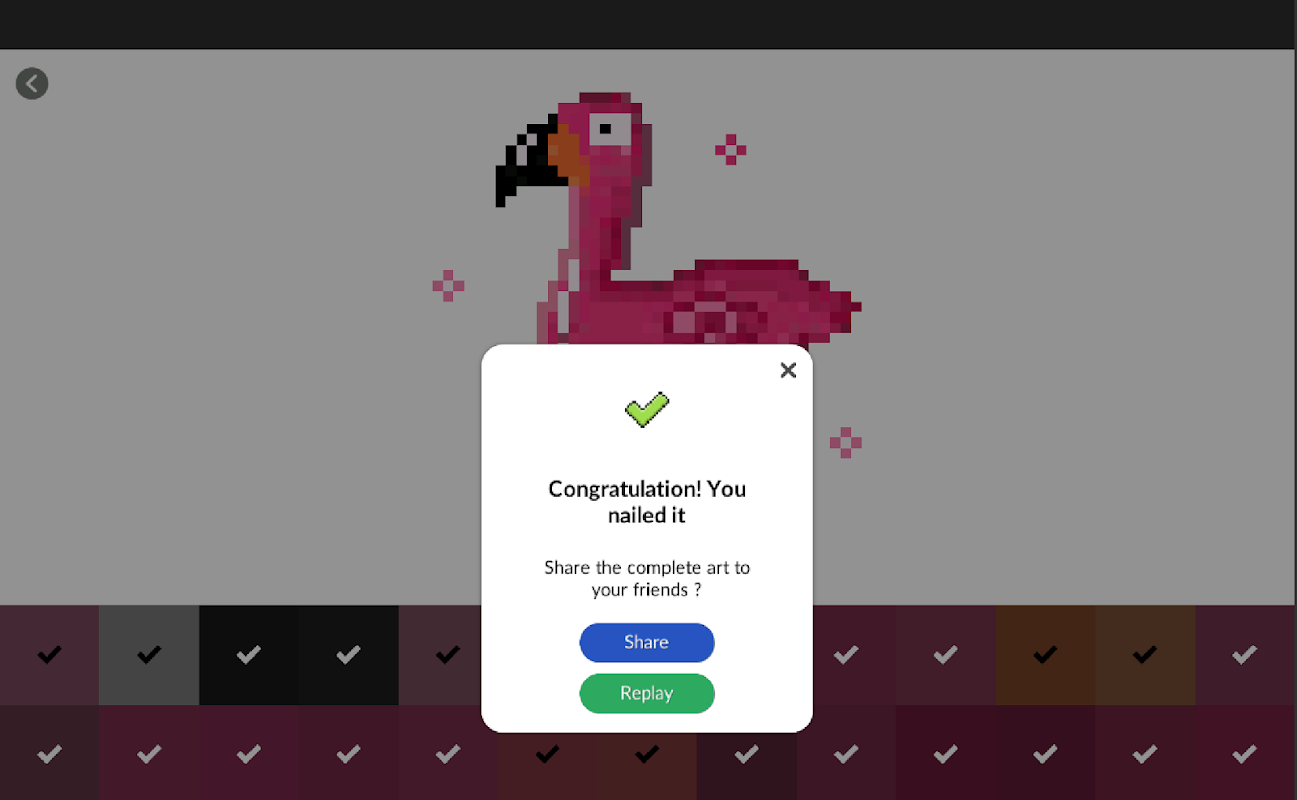Click the back arrow icon

[32, 83]
